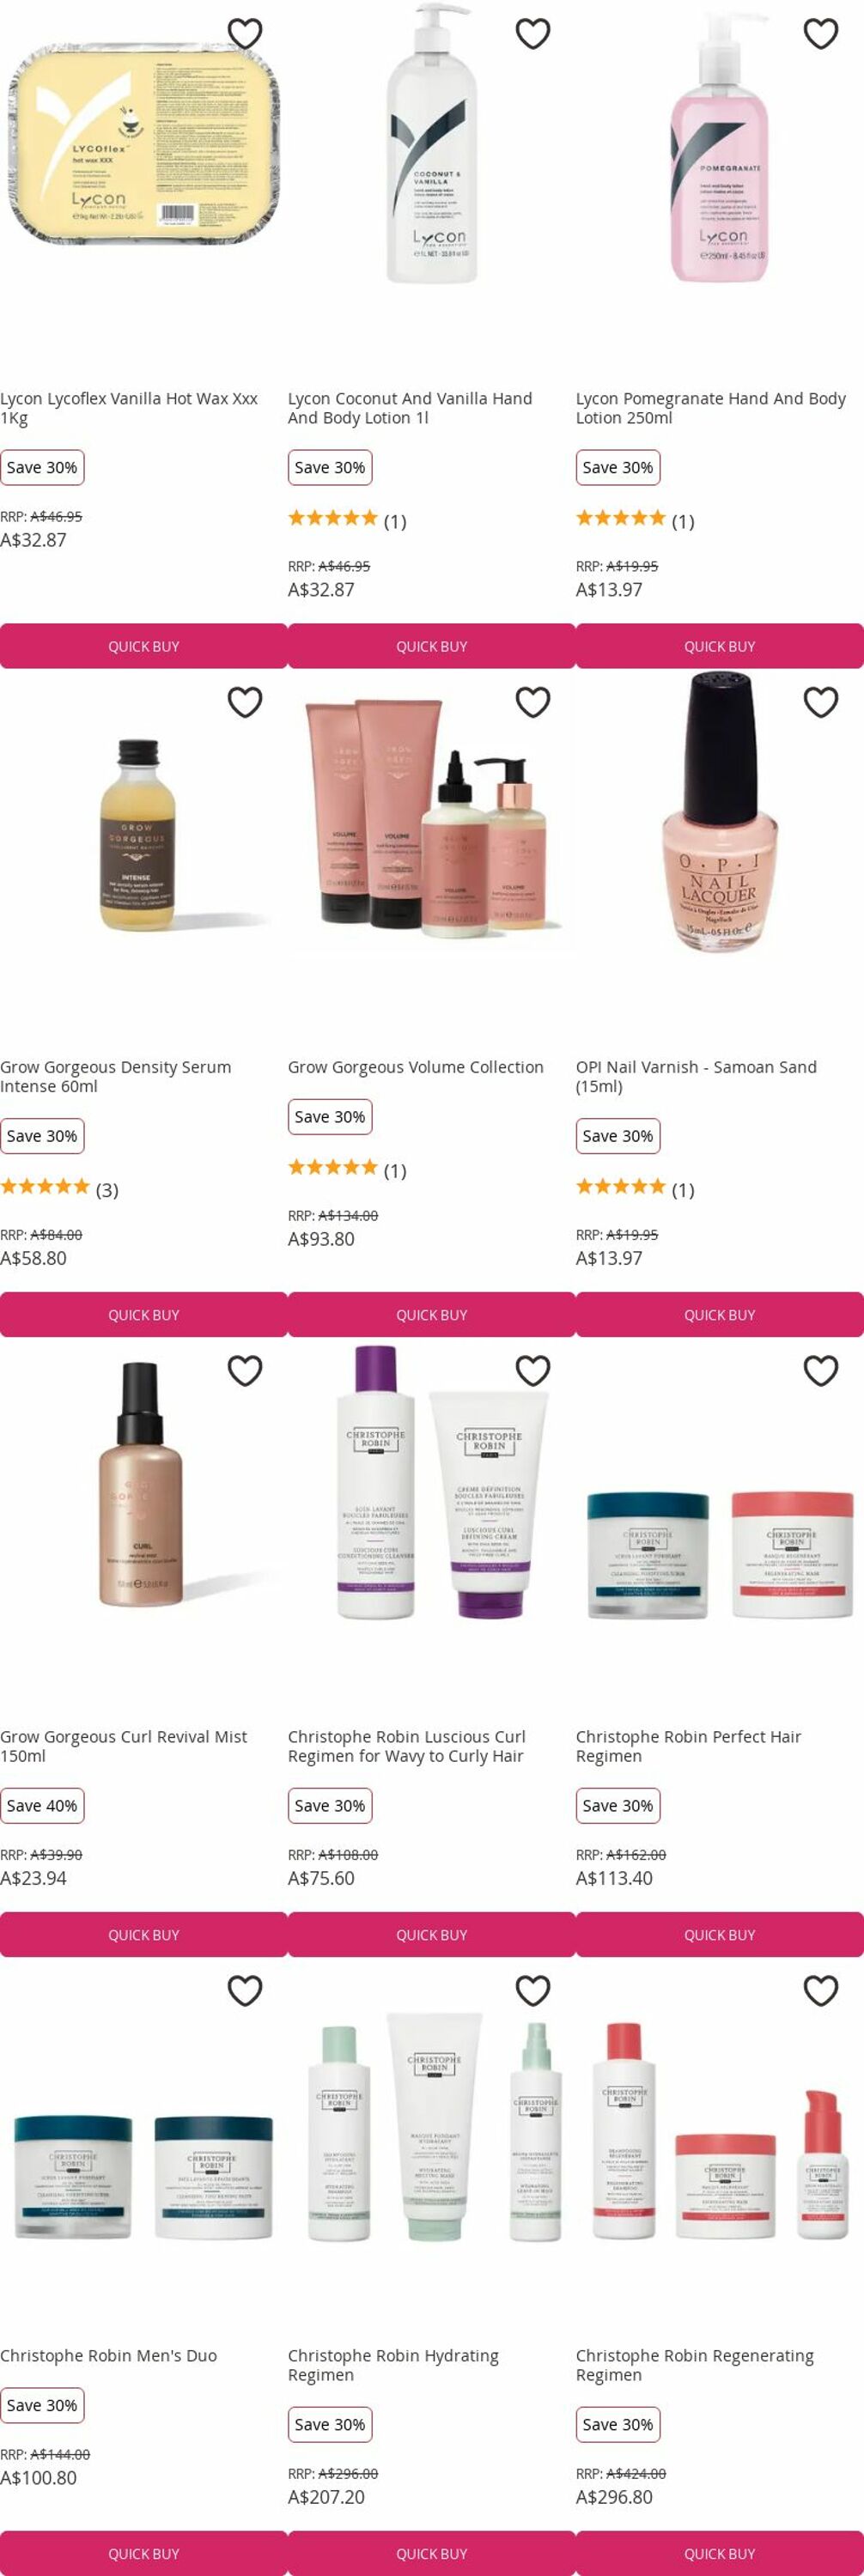This screenshot has height=2576, width=864.
Task: Add Christophe Robin Men's Duo to wishlist
Action: pos(245,1990)
